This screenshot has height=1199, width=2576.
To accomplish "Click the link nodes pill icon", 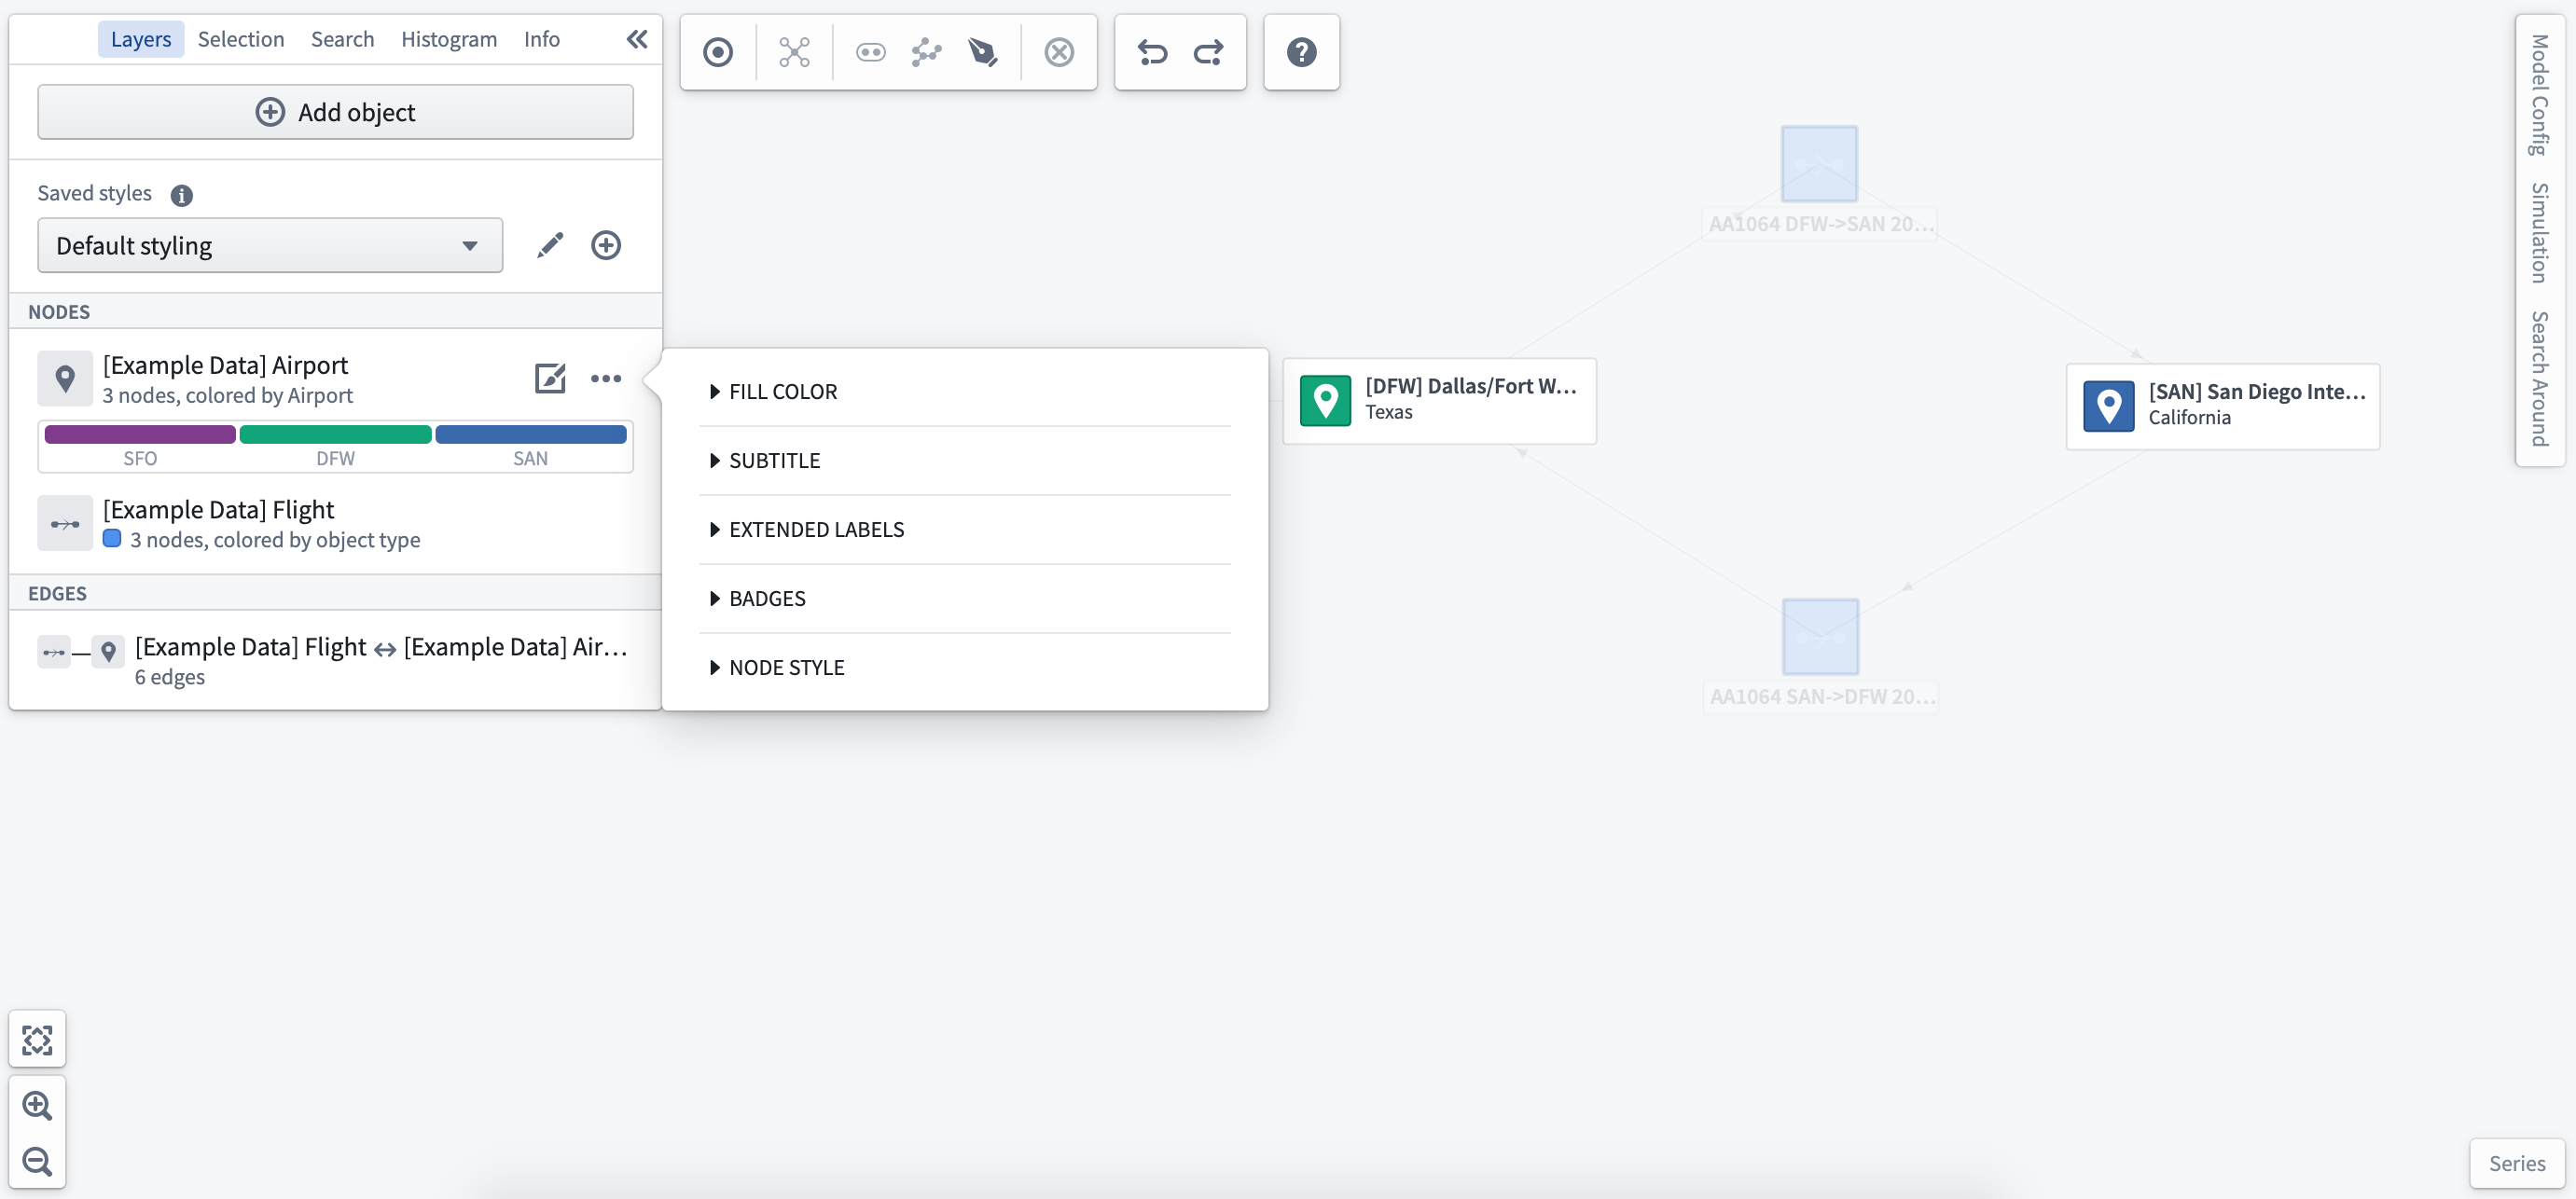I will tap(870, 52).
